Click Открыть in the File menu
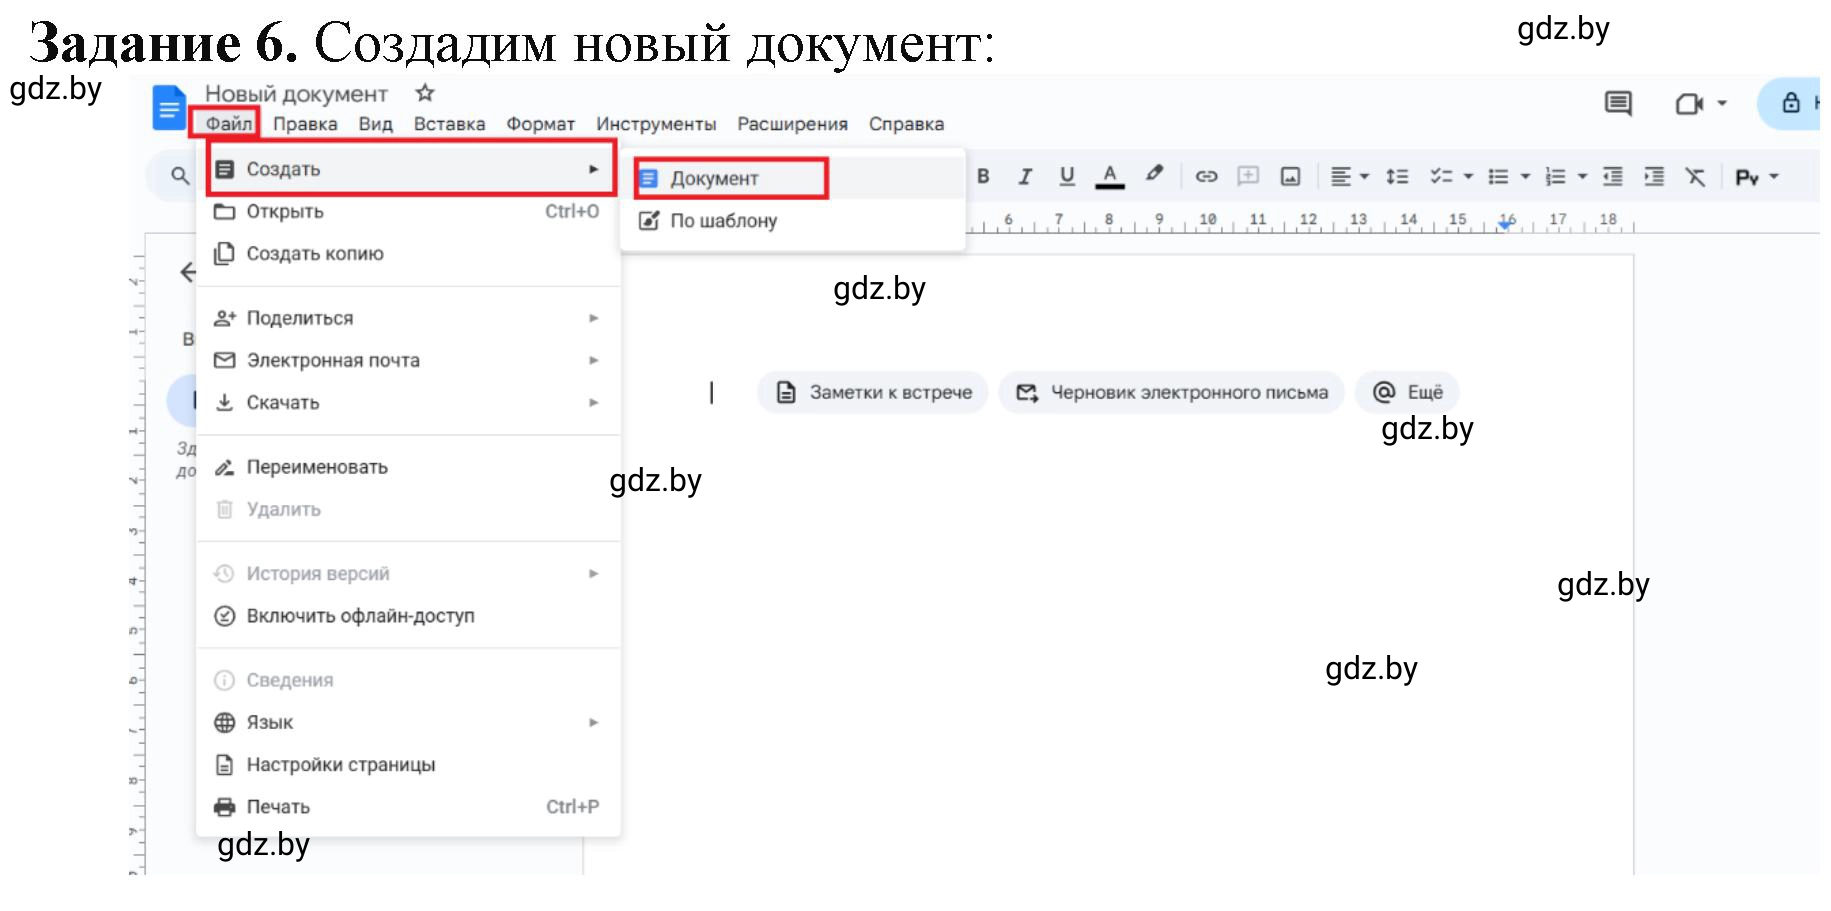 [409, 211]
